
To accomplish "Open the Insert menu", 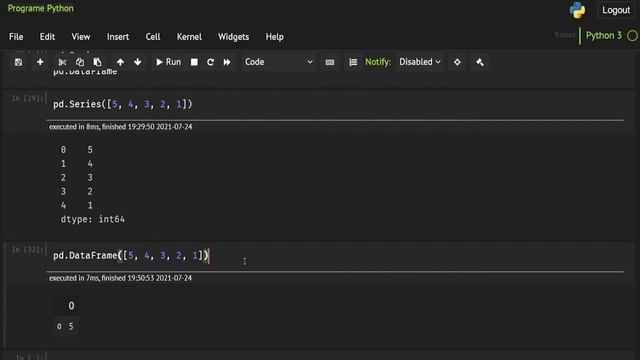I will 118,37.
